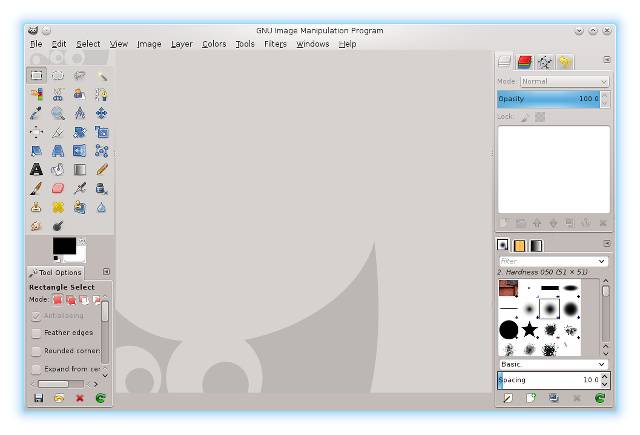Select the Crop tool
640x435 pixels.
point(58,132)
